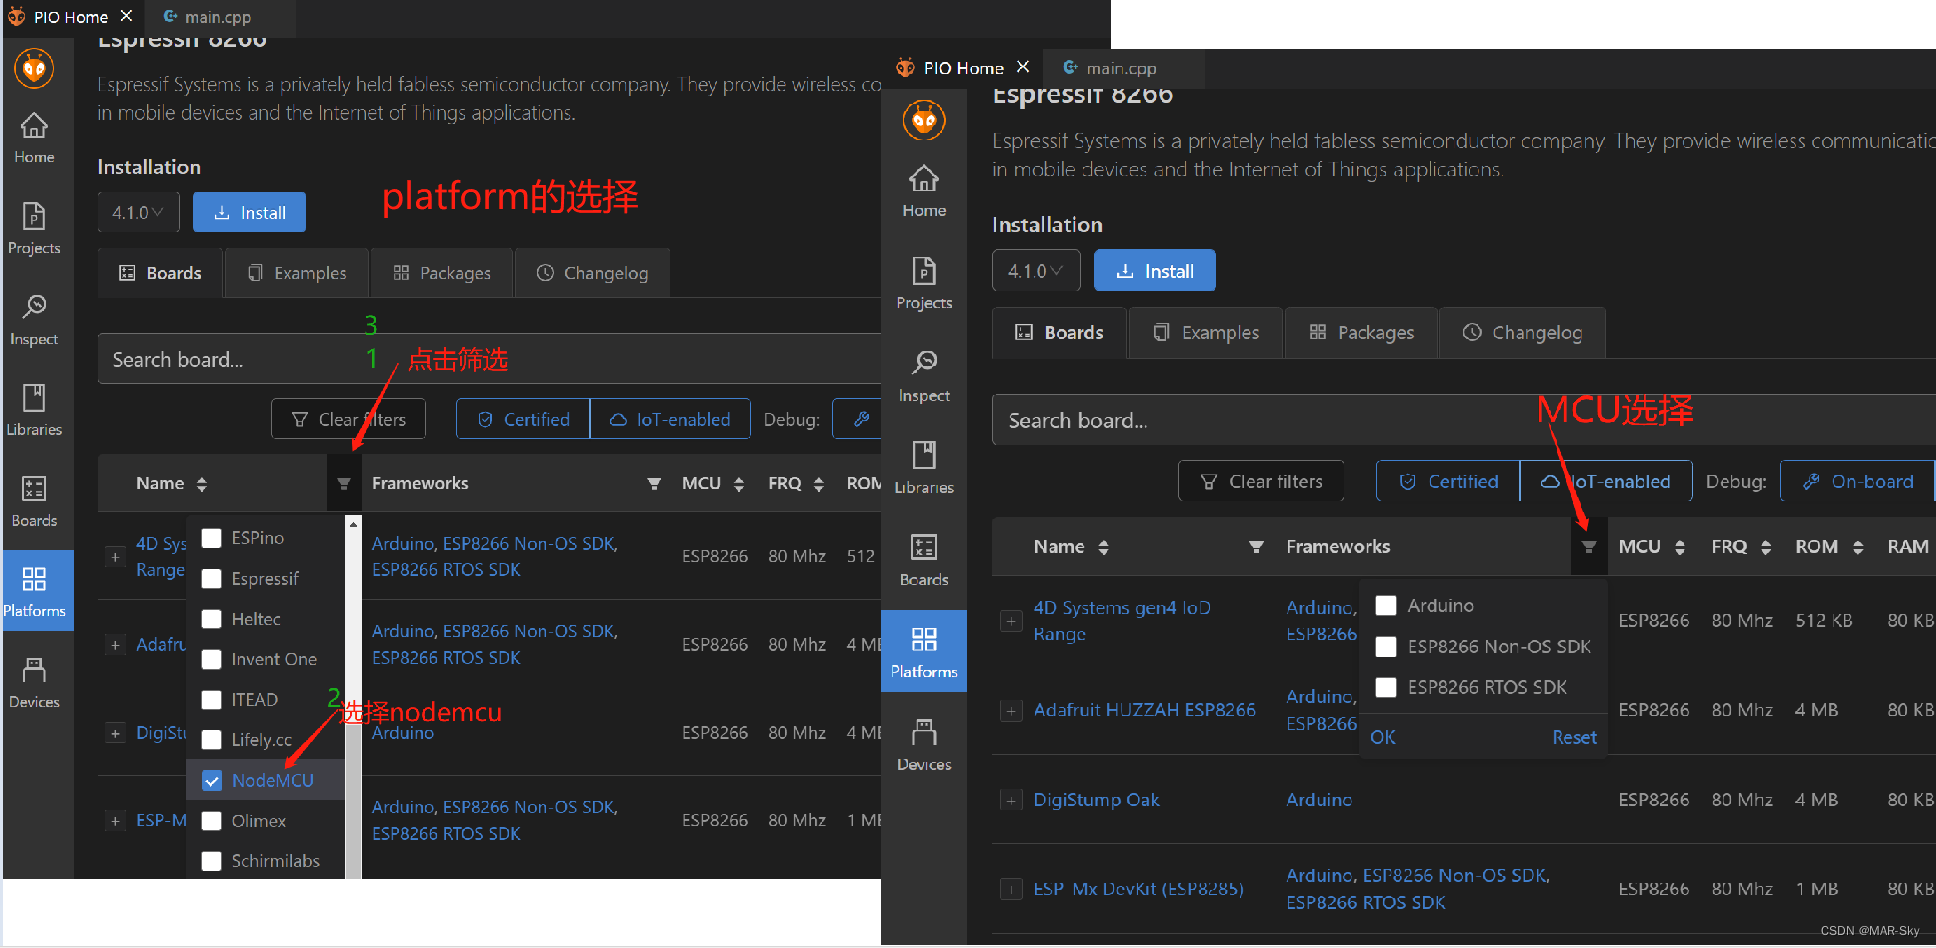Switch to Changelog tab in left window
The height and width of the screenshot is (948, 1936).
click(592, 273)
